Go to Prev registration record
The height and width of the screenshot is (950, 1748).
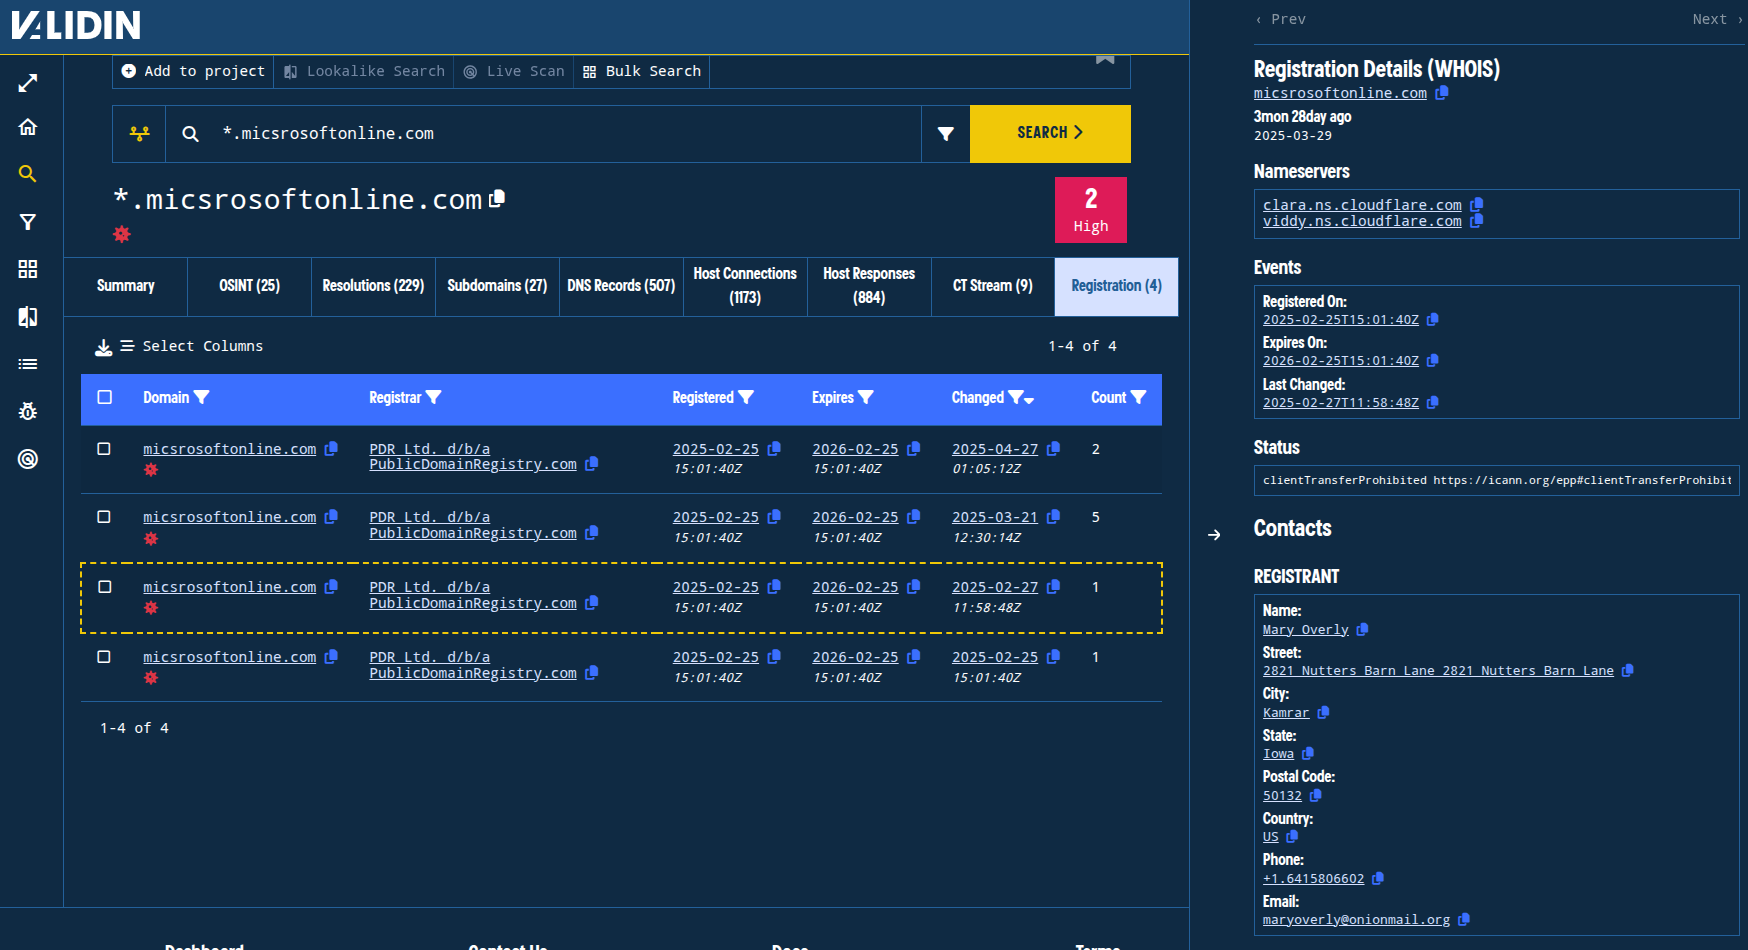(1281, 20)
